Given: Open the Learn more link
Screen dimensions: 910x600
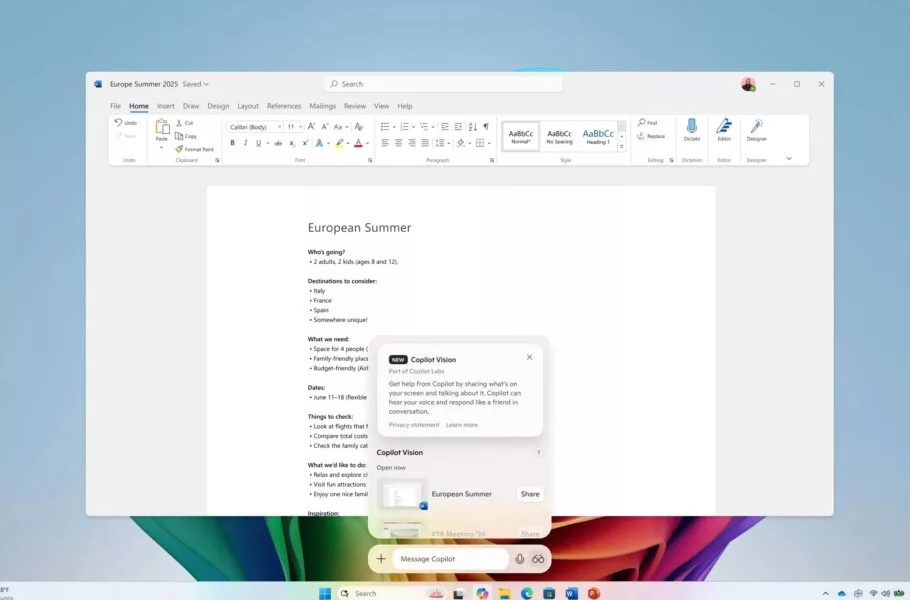Looking at the screenshot, I should tap(462, 424).
